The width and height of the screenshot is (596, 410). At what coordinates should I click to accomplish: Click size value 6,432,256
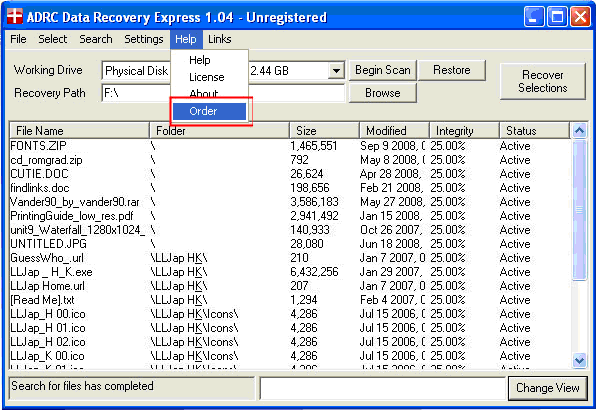[314, 272]
